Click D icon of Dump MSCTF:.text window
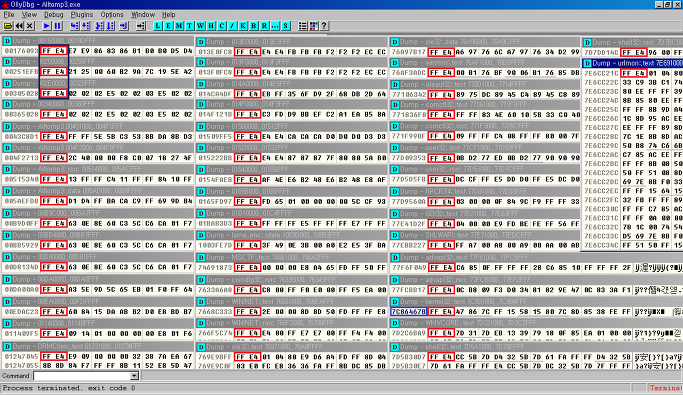This screenshot has height=395, width=683. pos(201,257)
